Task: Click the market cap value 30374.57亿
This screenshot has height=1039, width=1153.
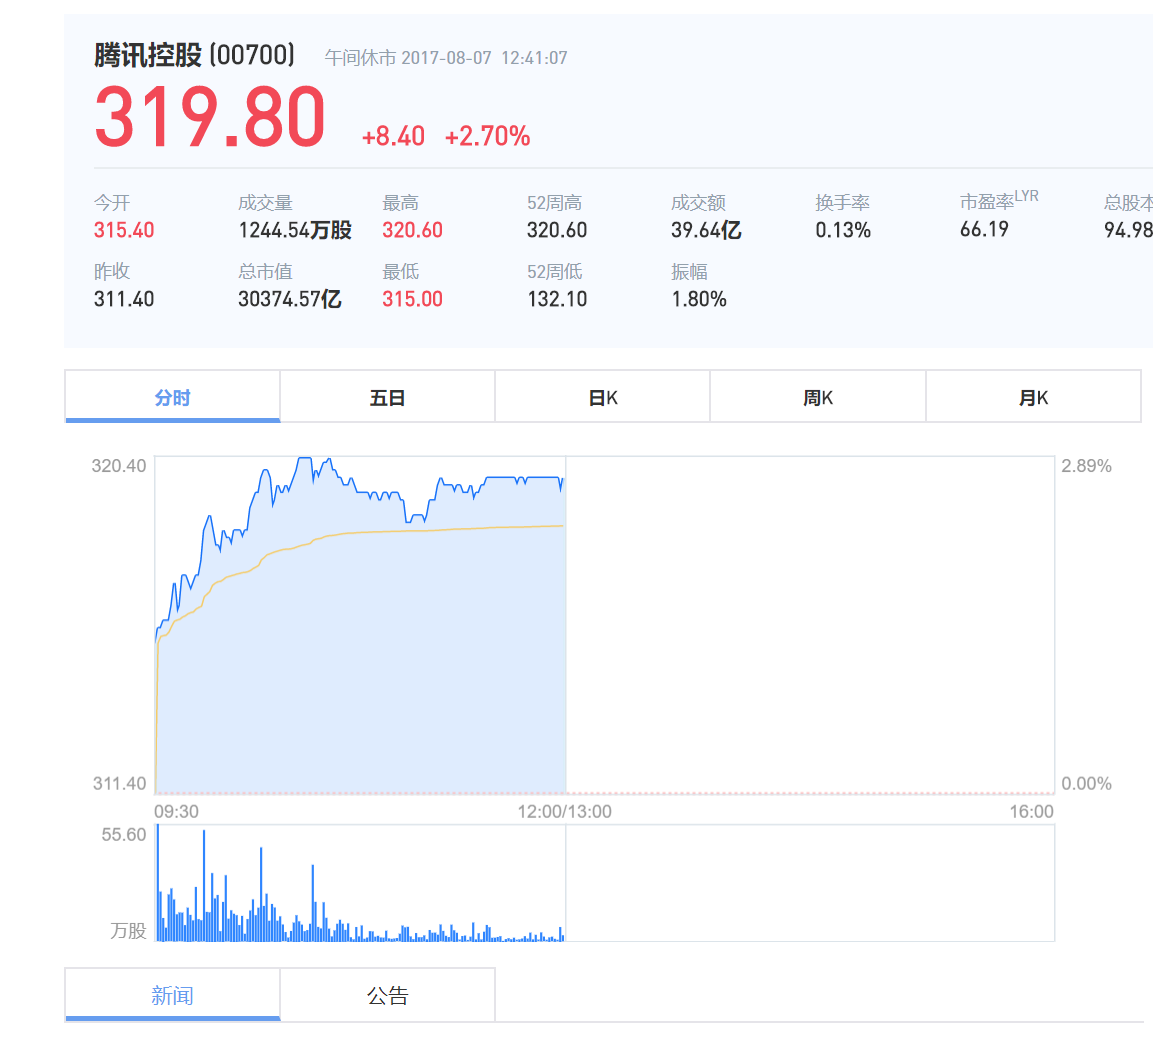Action: point(290,299)
